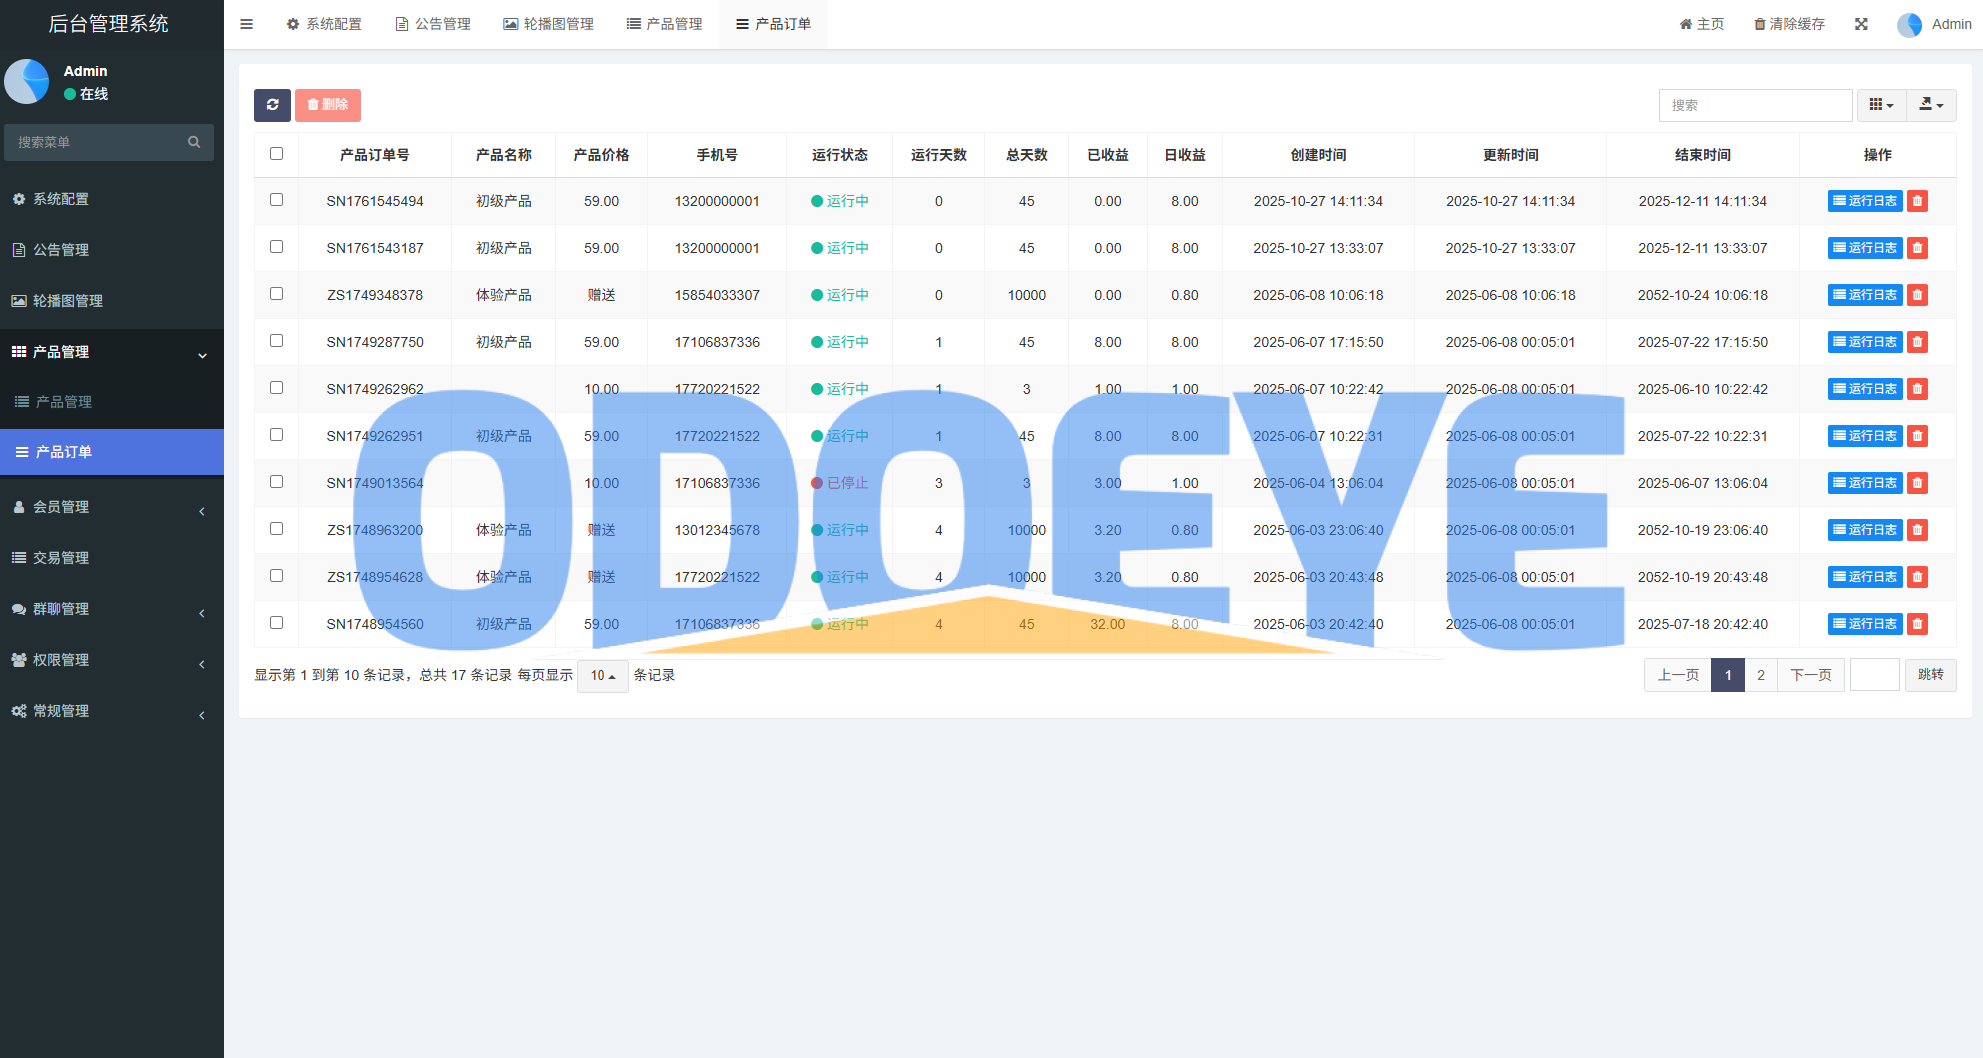Toggle the sidebar hamburger menu icon

click(x=246, y=24)
